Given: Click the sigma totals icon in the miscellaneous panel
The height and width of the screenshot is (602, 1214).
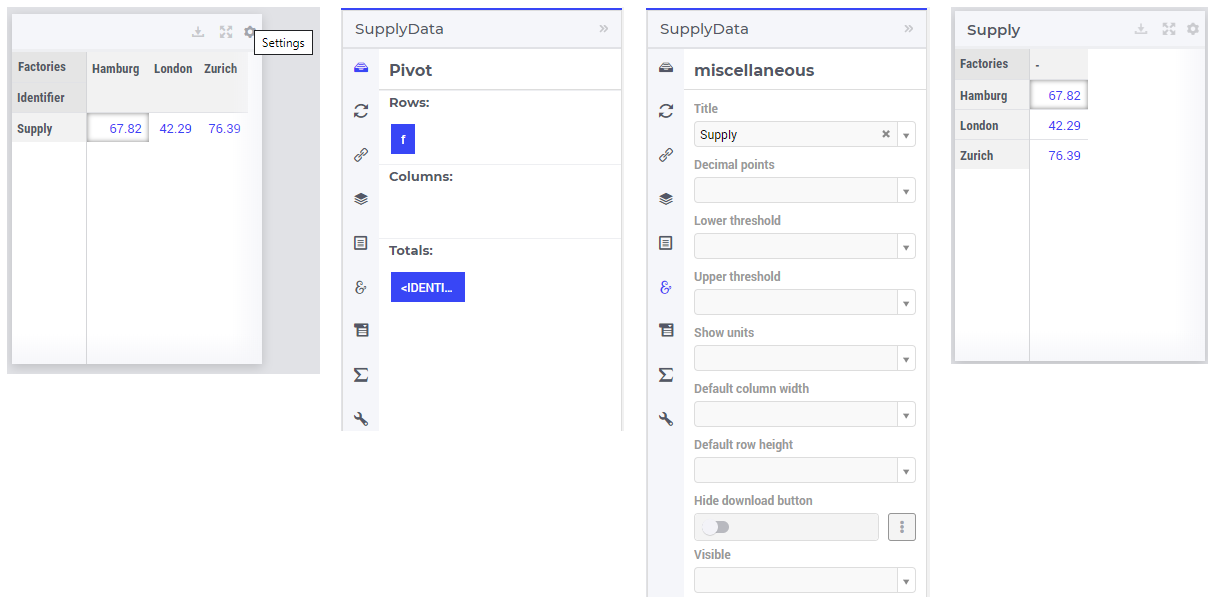Looking at the screenshot, I should pos(666,375).
